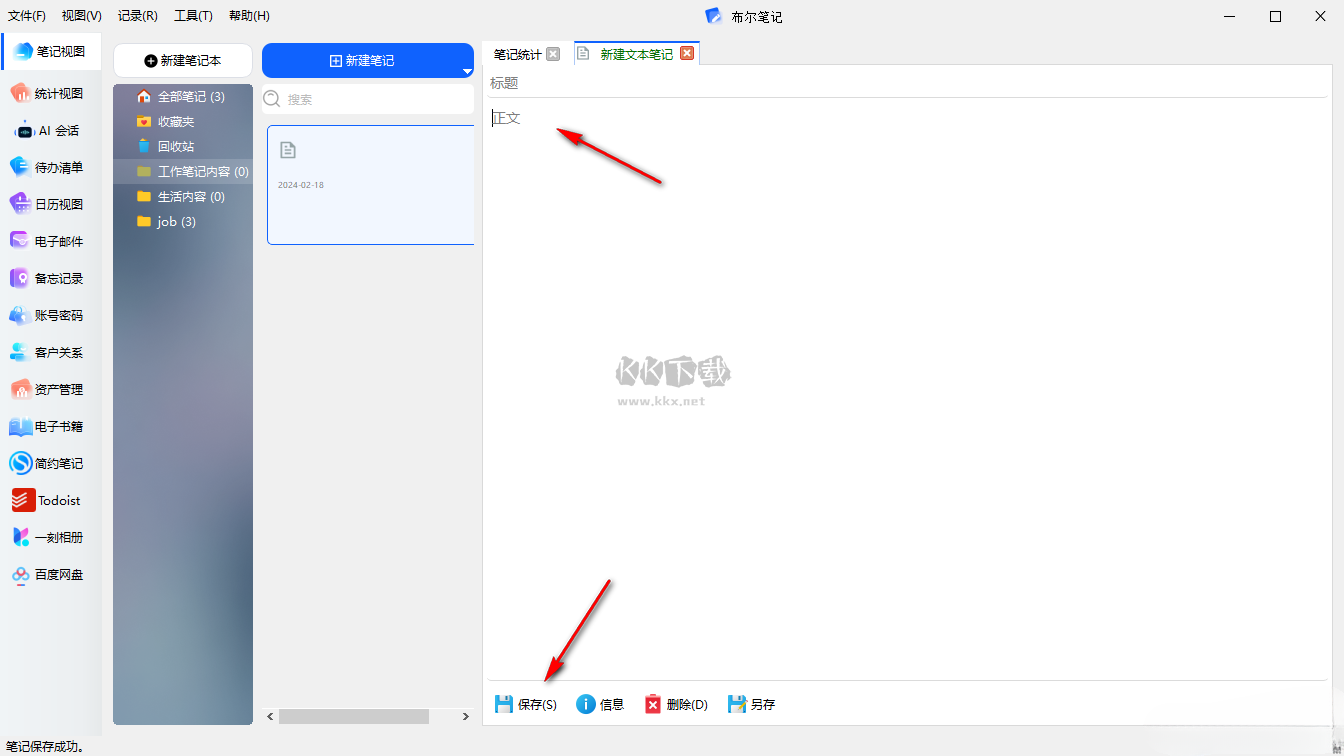Open the 统计视图 sidebar icon
This screenshot has height=756, width=1344.
(x=21, y=93)
